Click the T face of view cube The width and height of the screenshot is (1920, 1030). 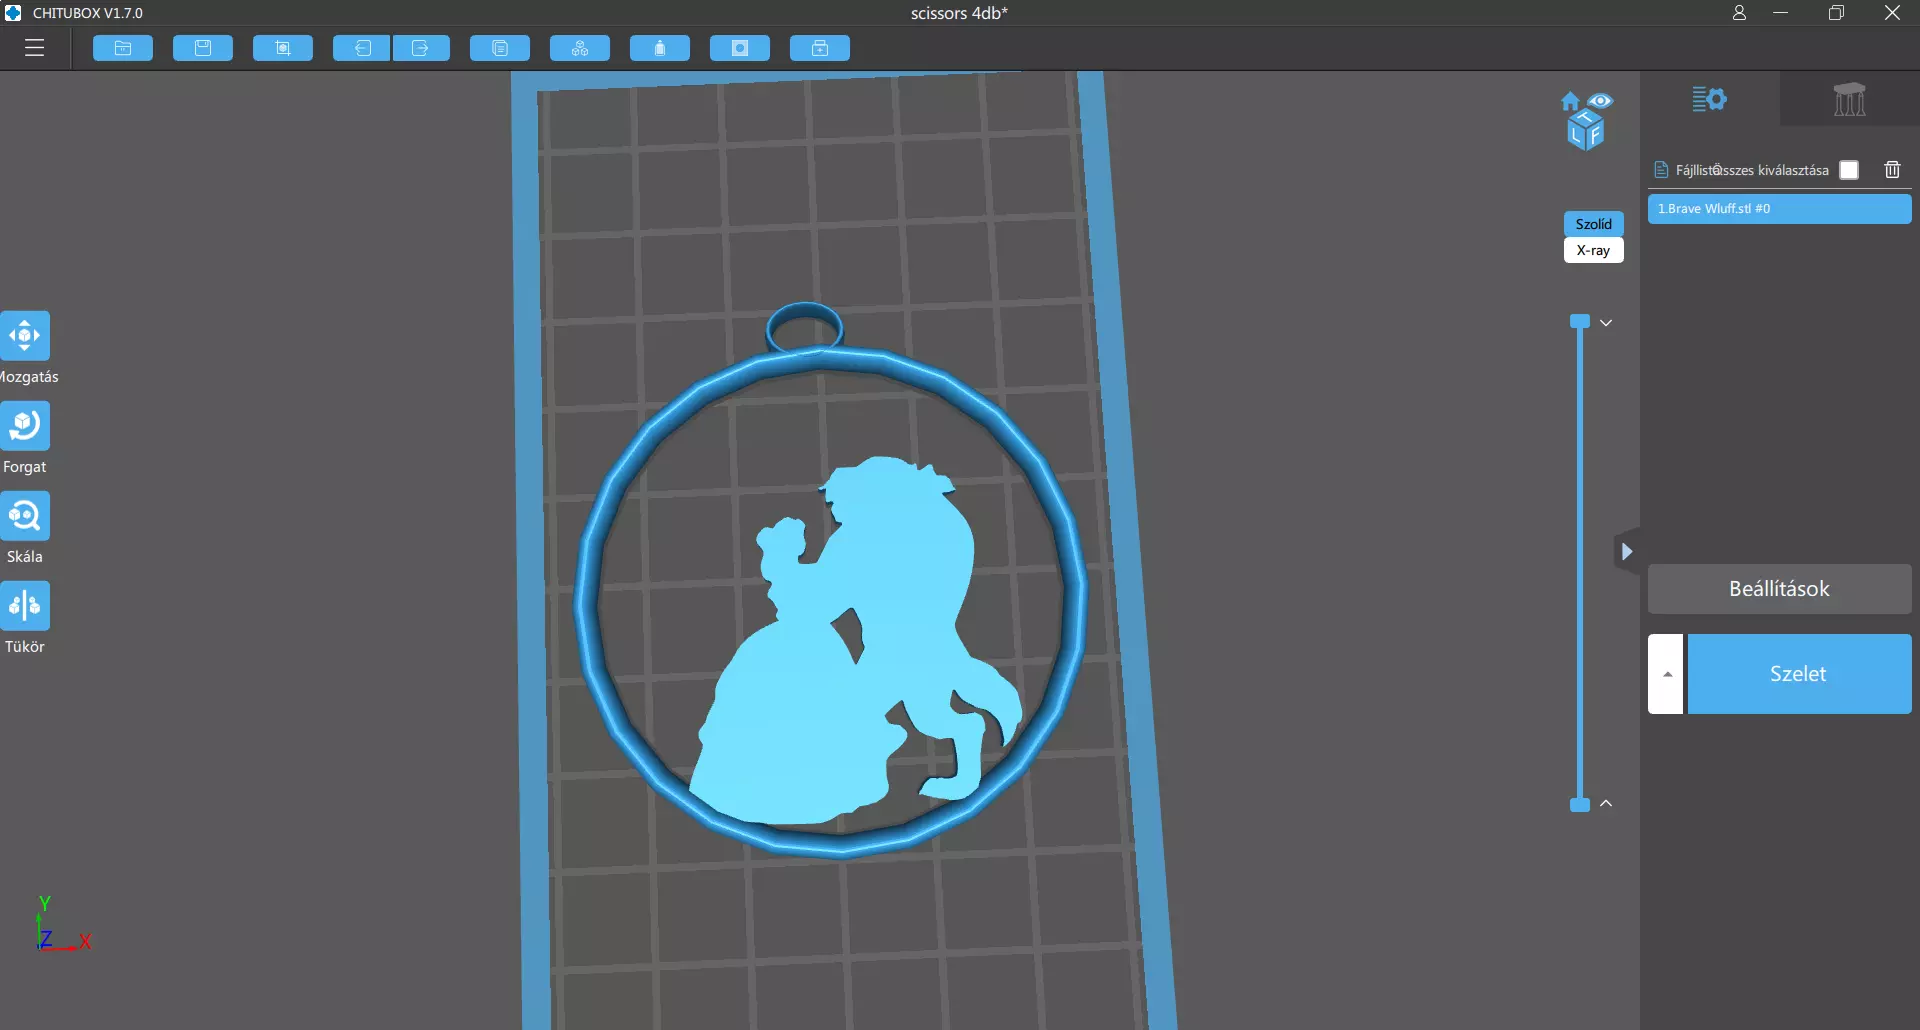pyautogui.click(x=1586, y=118)
